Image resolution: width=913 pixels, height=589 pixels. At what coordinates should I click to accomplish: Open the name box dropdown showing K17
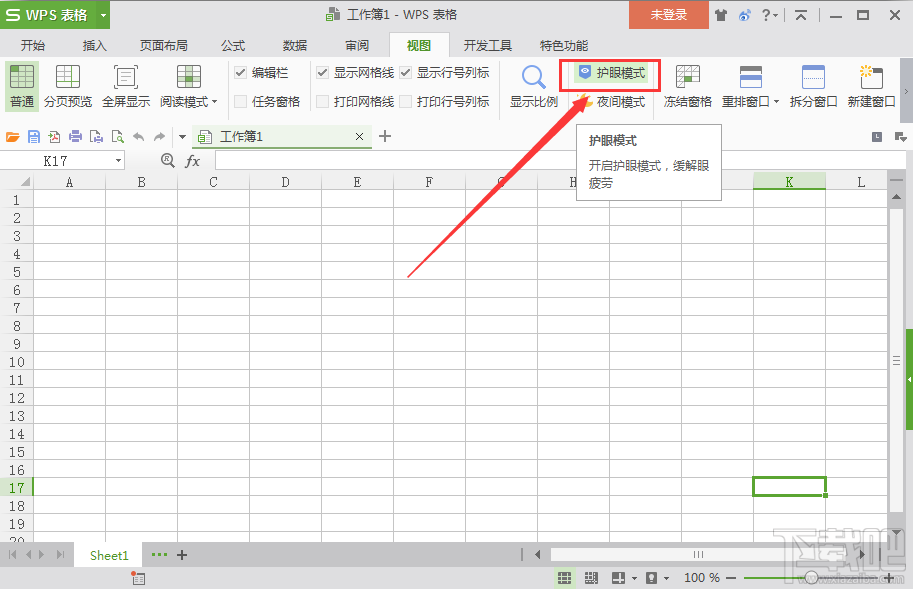click(117, 160)
